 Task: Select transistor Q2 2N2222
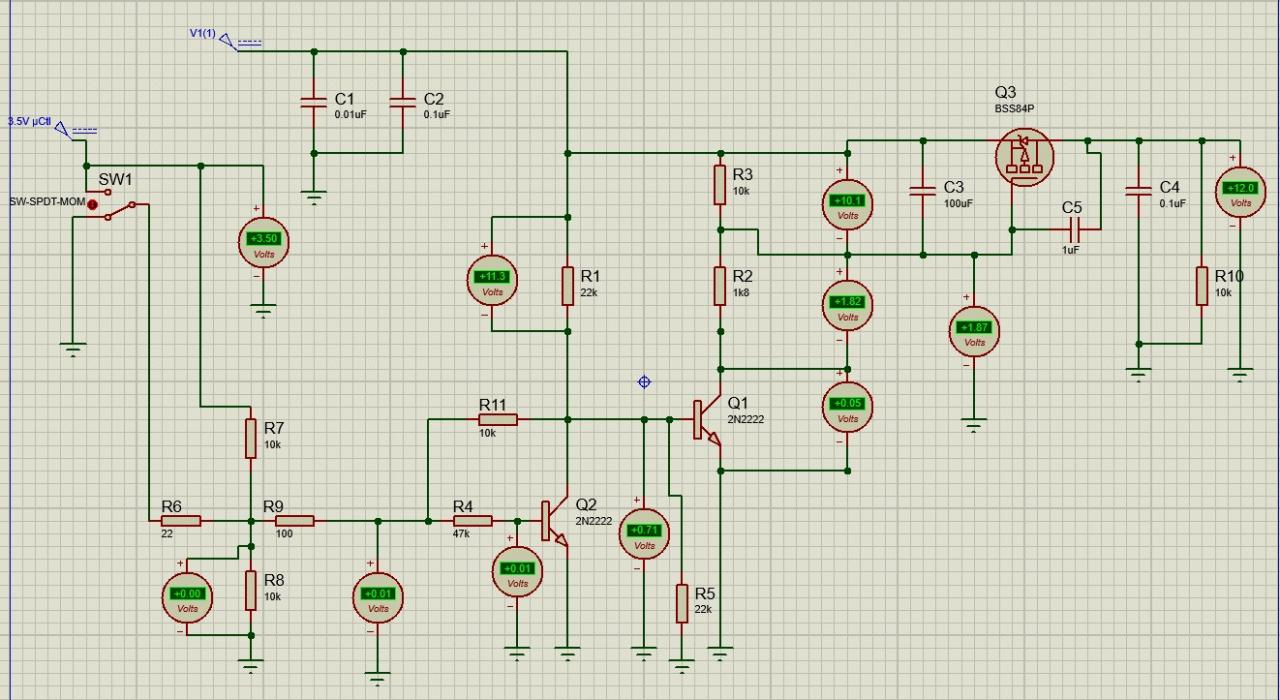tap(555, 522)
